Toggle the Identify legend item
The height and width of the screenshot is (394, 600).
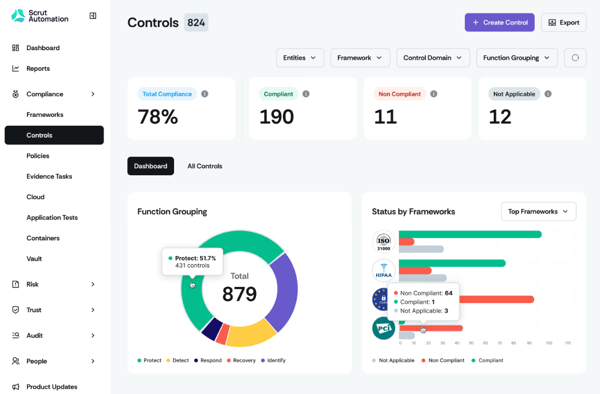(x=273, y=360)
